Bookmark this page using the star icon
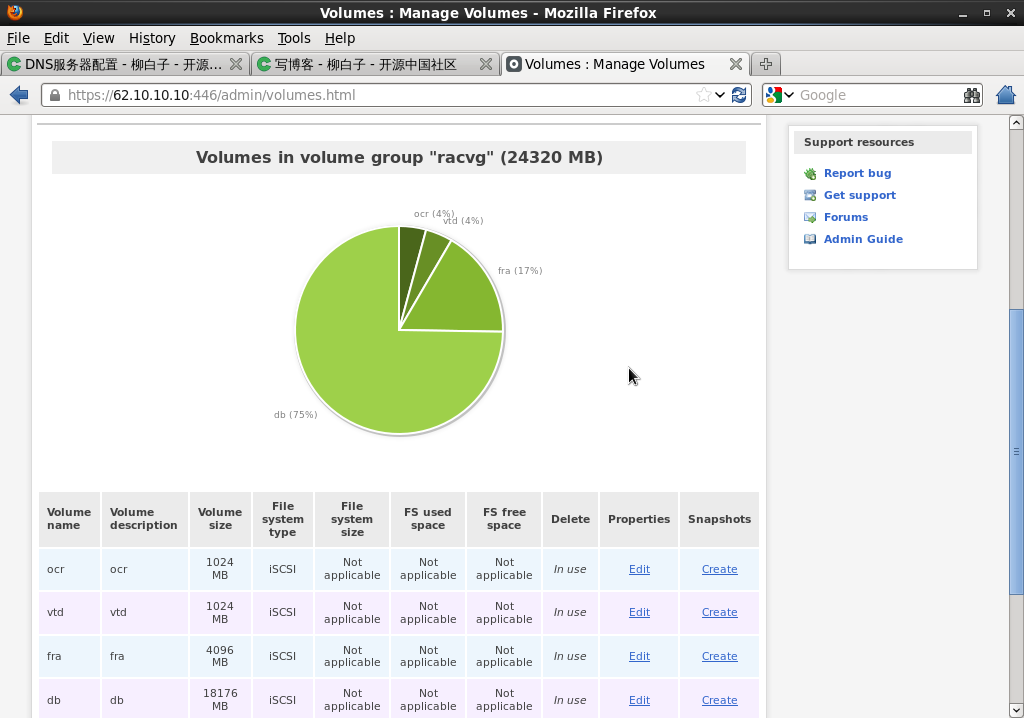 click(x=704, y=95)
